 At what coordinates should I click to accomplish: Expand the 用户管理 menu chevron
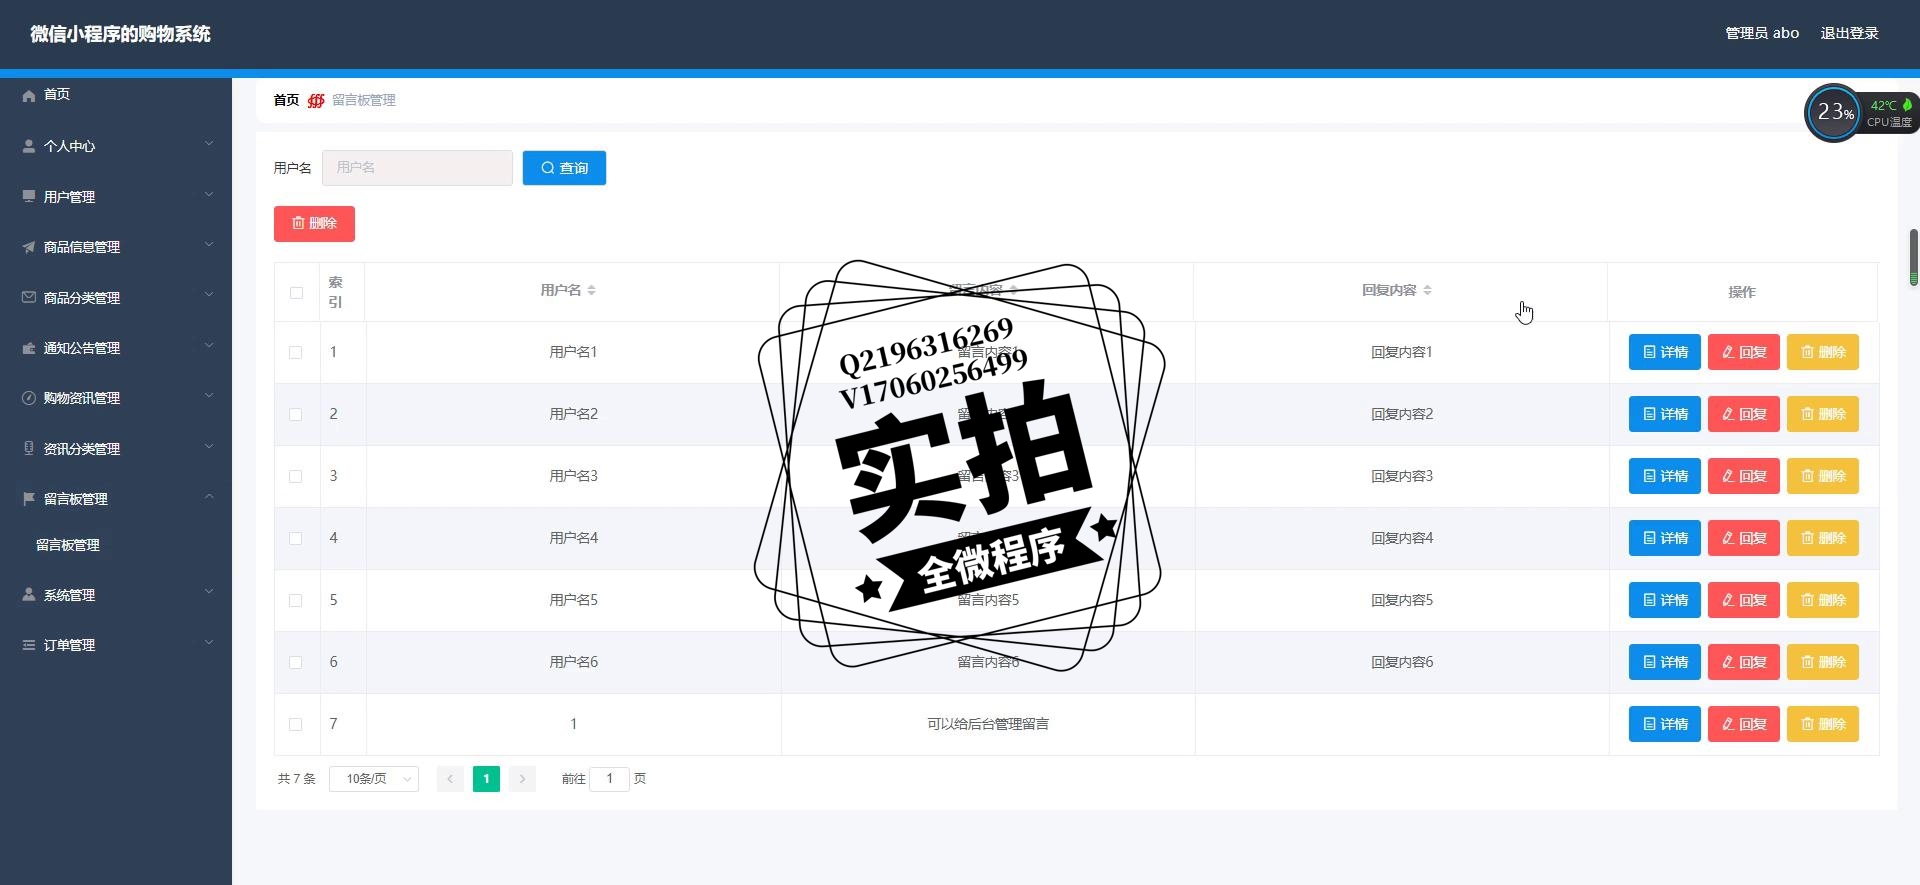tap(209, 195)
